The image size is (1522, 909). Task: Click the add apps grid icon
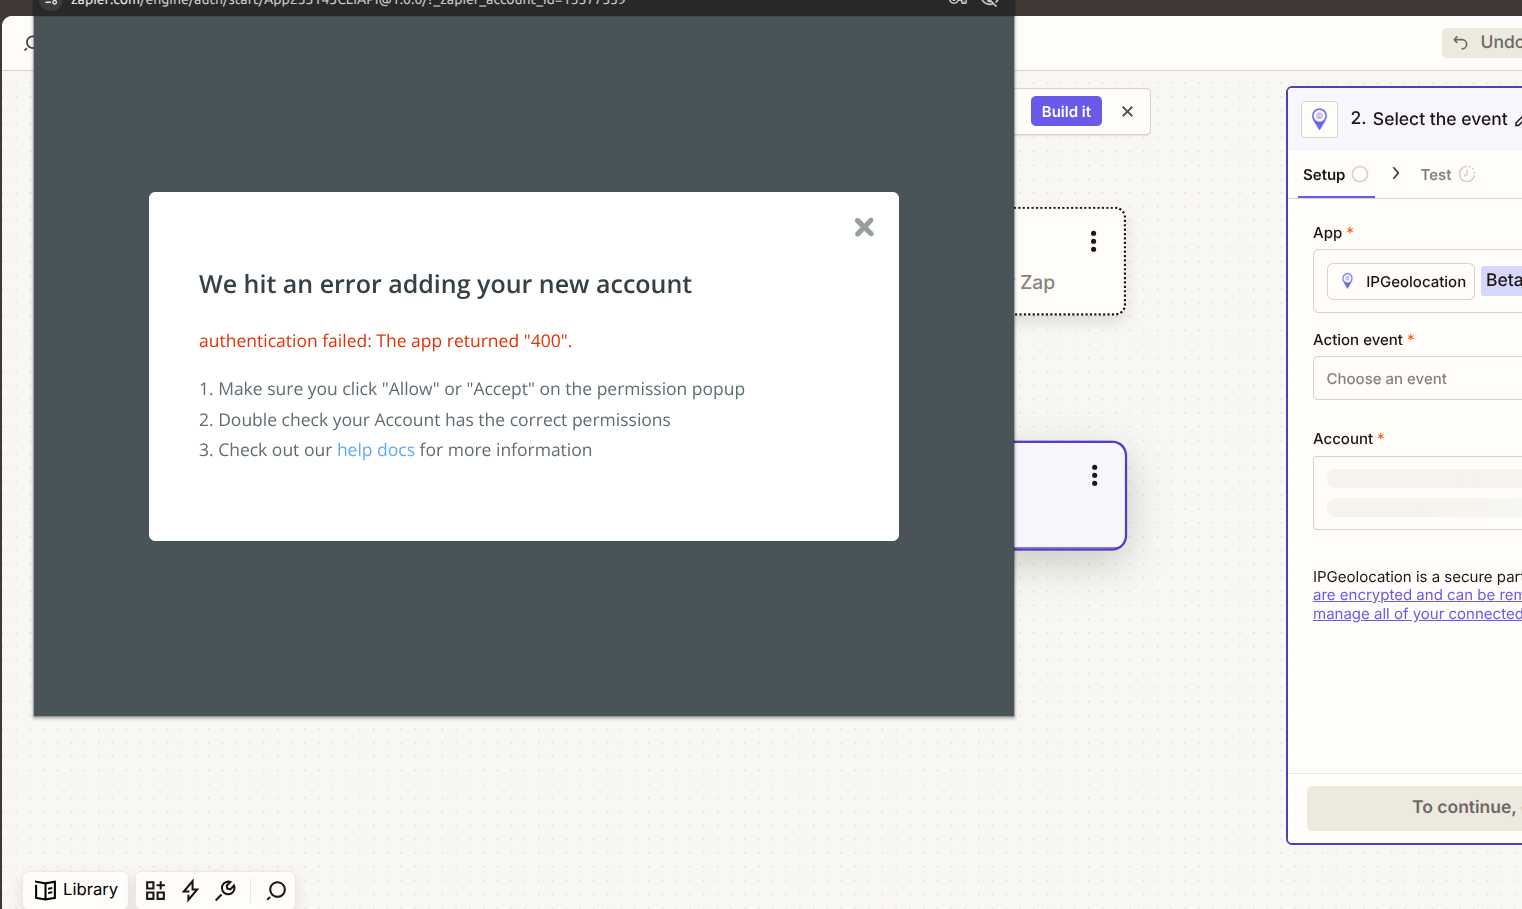pyautogui.click(x=155, y=890)
